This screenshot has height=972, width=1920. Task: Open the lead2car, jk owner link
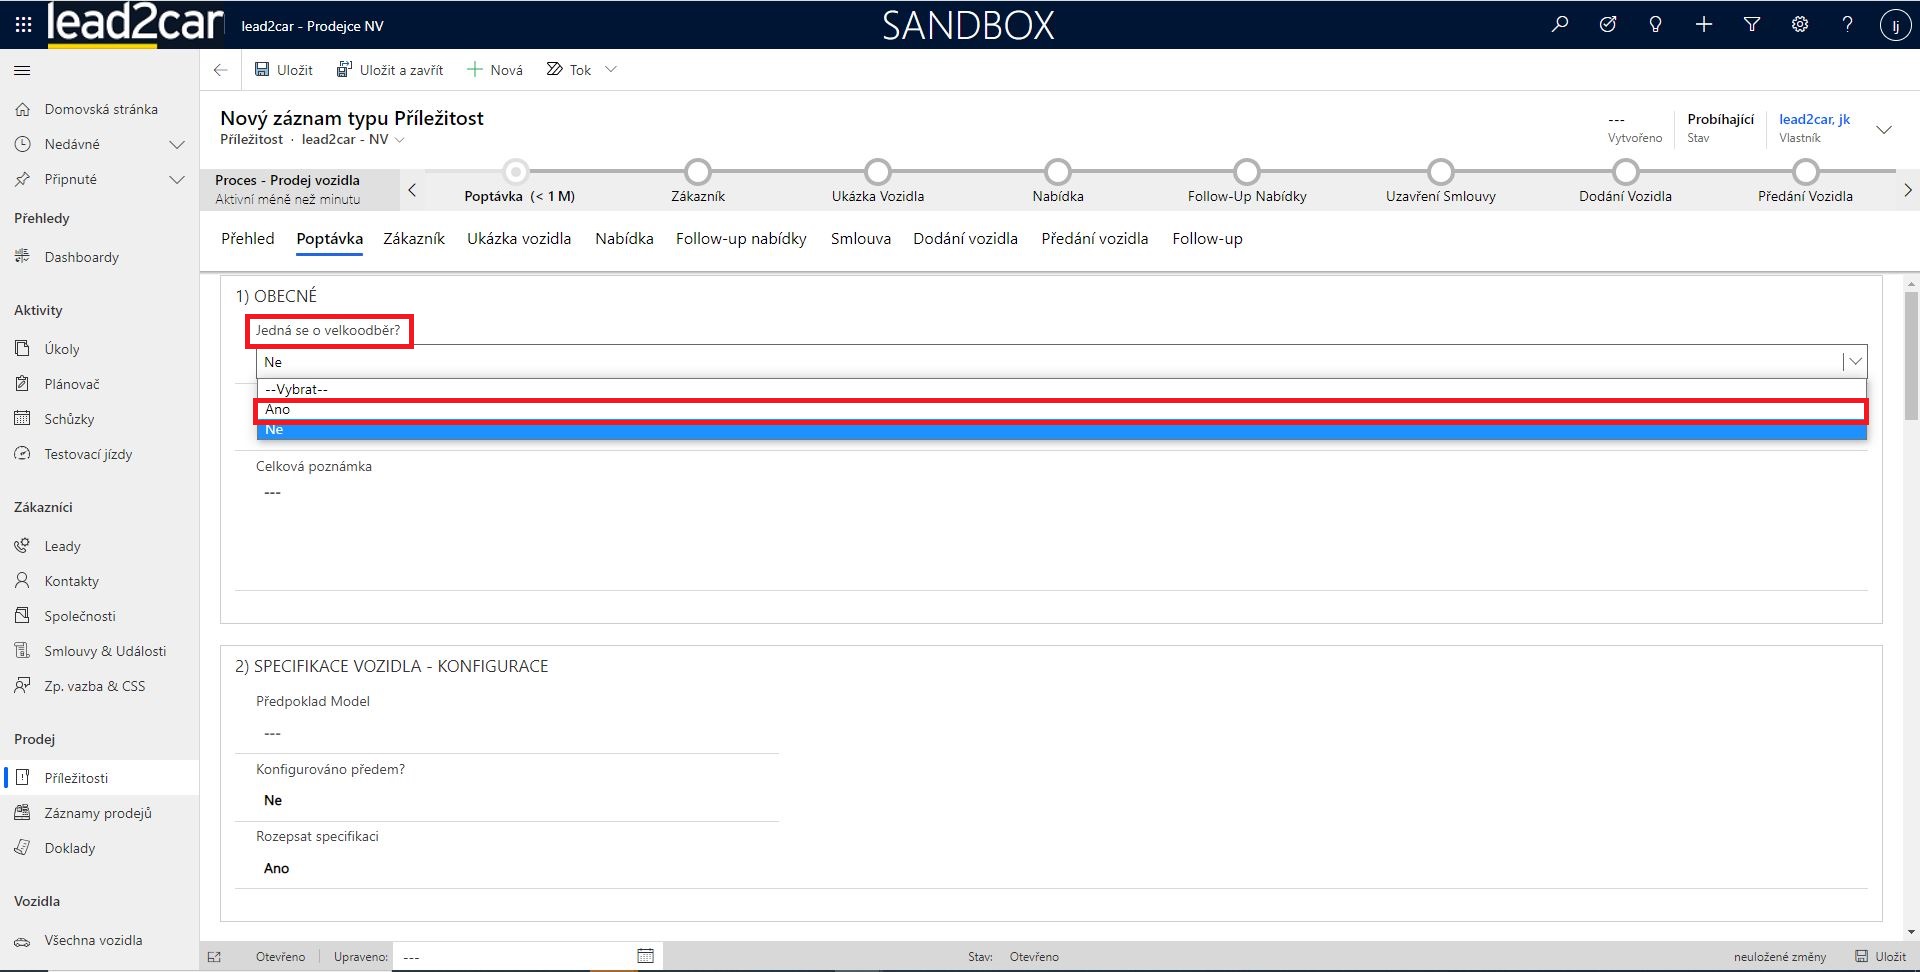[1814, 119]
